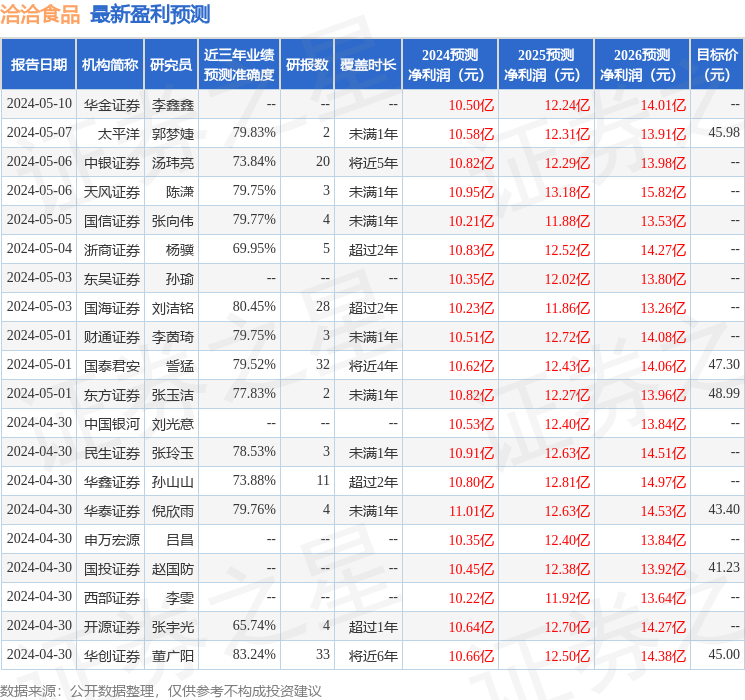Click researcher name 刘洁铭
745x700 pixels.
pyautogui.click(x=172, y=308)
